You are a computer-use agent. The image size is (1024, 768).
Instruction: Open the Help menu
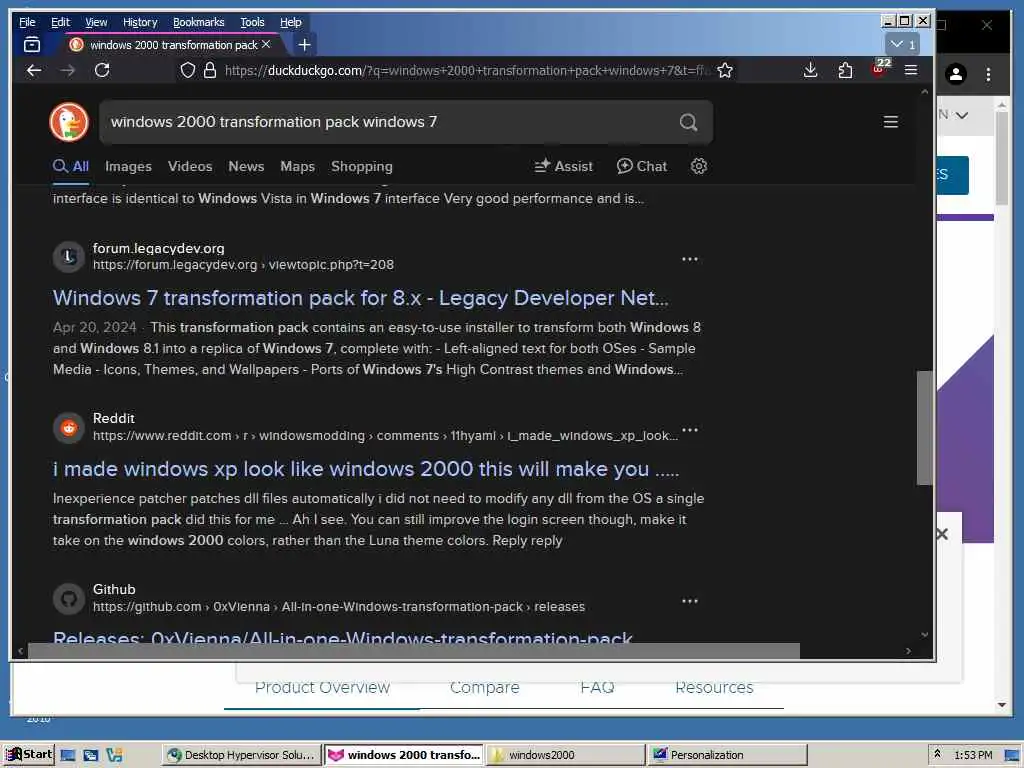[291, 22]
